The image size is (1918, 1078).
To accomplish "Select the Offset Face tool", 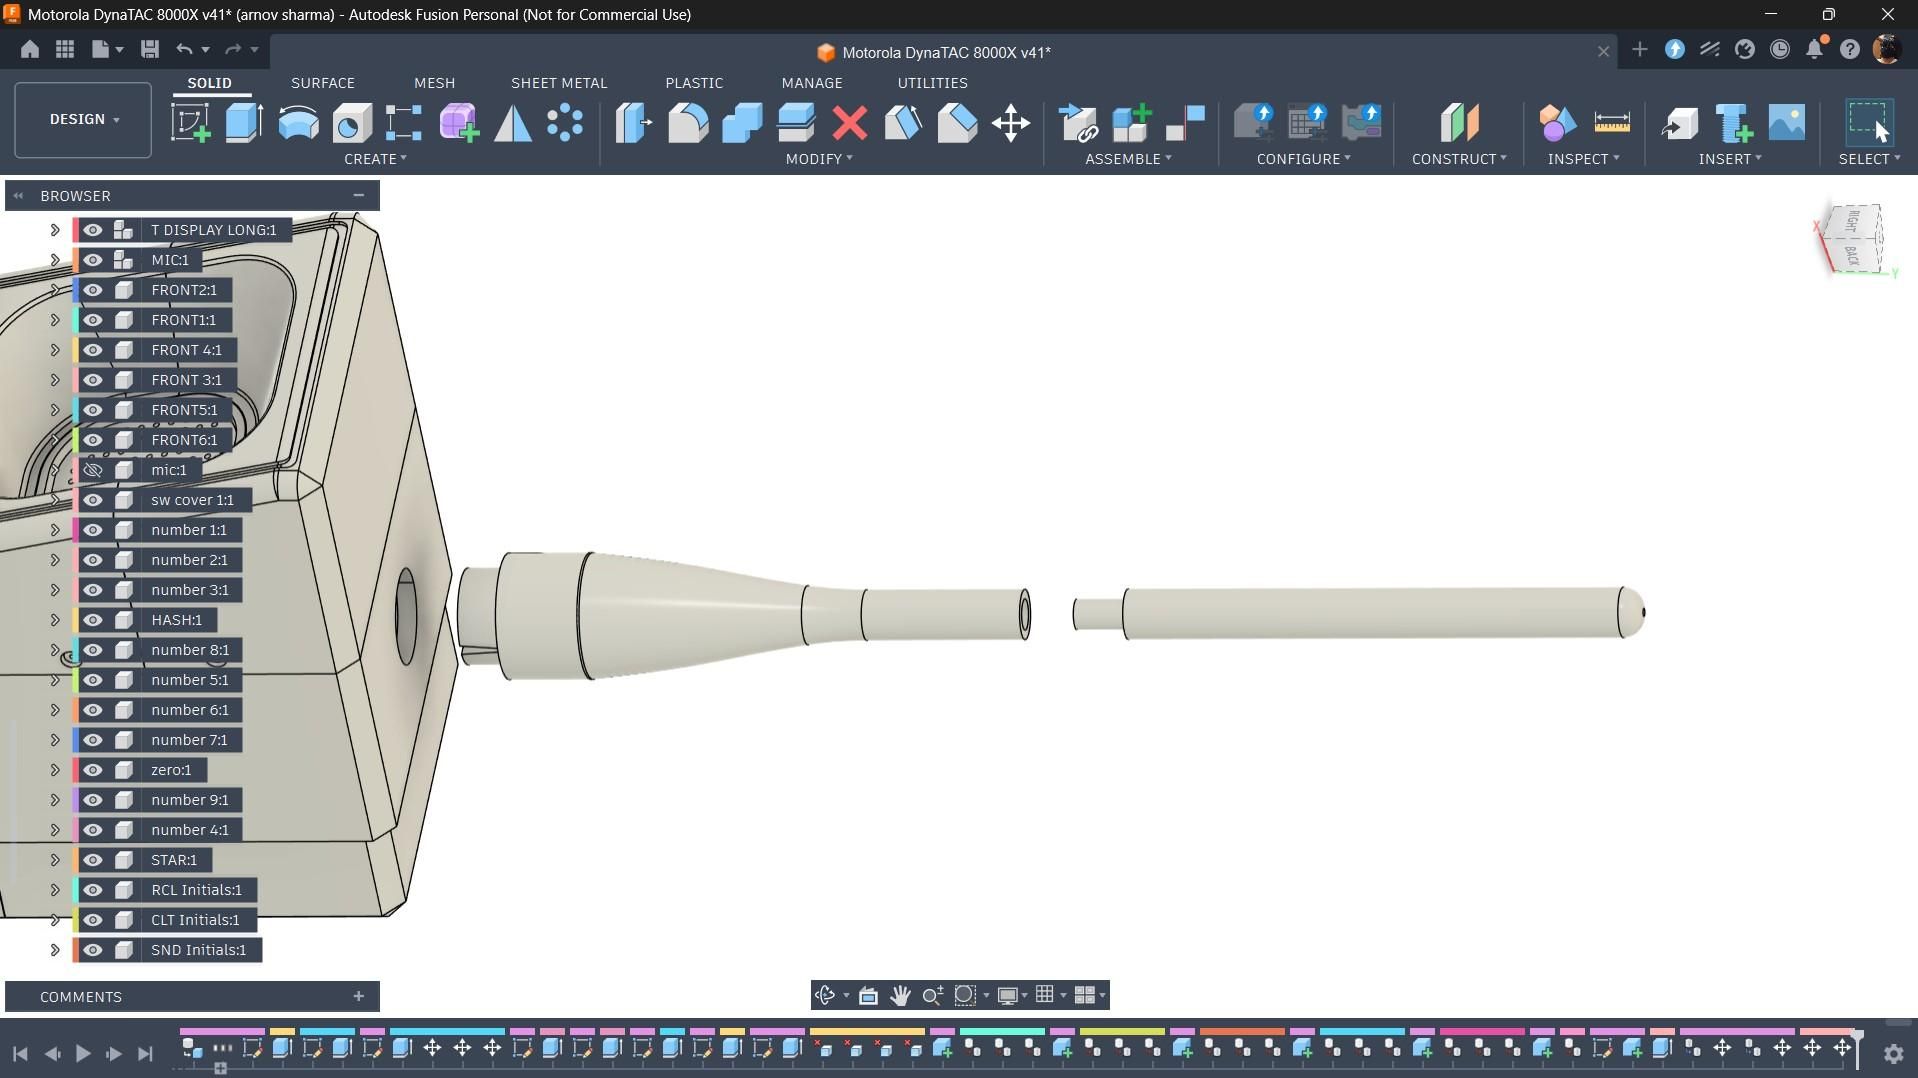I will point(796,123).
